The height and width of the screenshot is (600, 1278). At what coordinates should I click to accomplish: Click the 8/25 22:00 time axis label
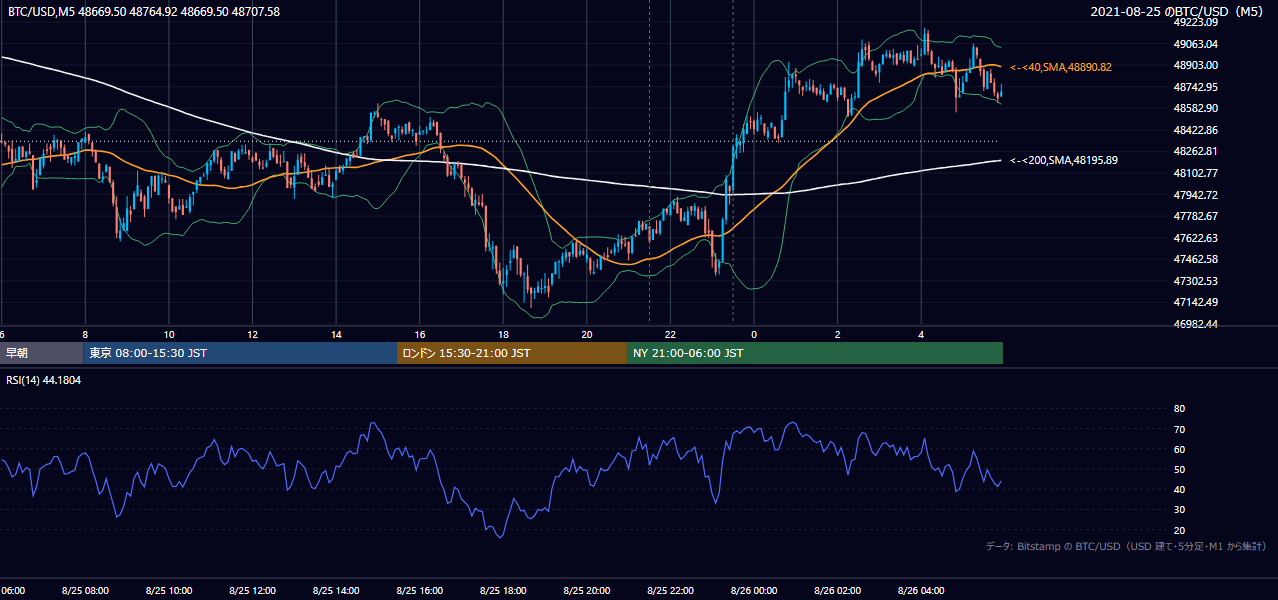(670, 591)
